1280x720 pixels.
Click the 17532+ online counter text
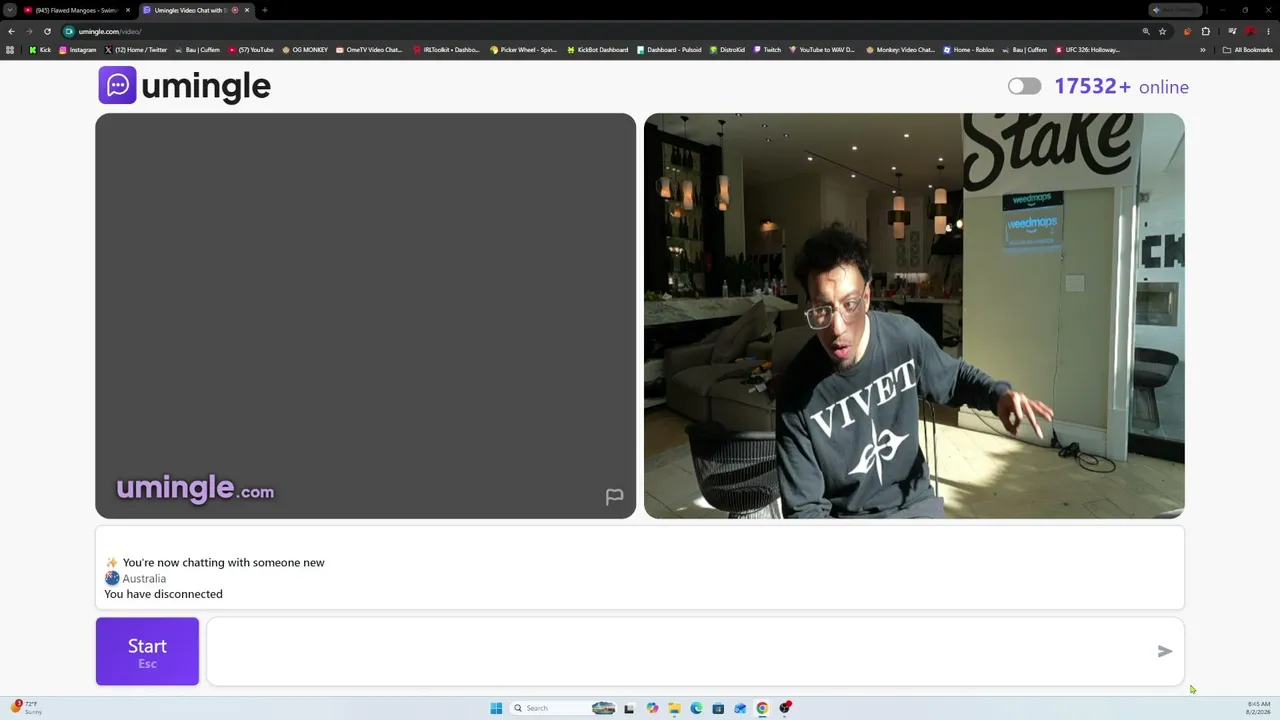coord(1121,87)
